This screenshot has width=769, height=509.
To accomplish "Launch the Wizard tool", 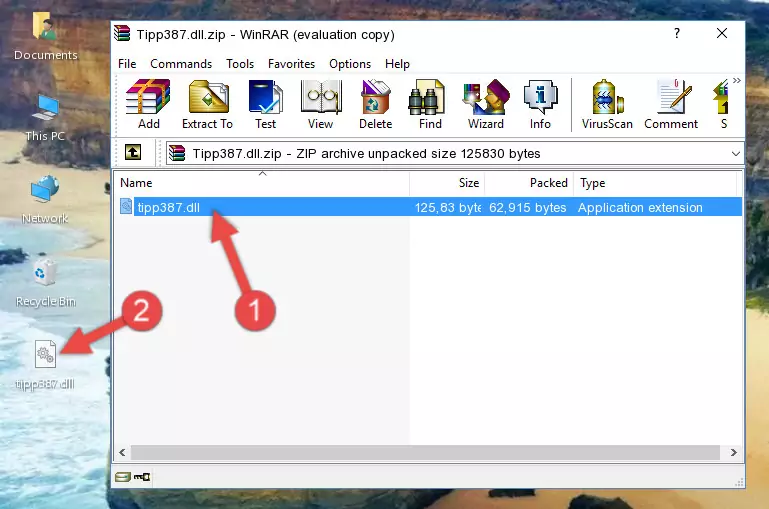I will pos(486,104).
